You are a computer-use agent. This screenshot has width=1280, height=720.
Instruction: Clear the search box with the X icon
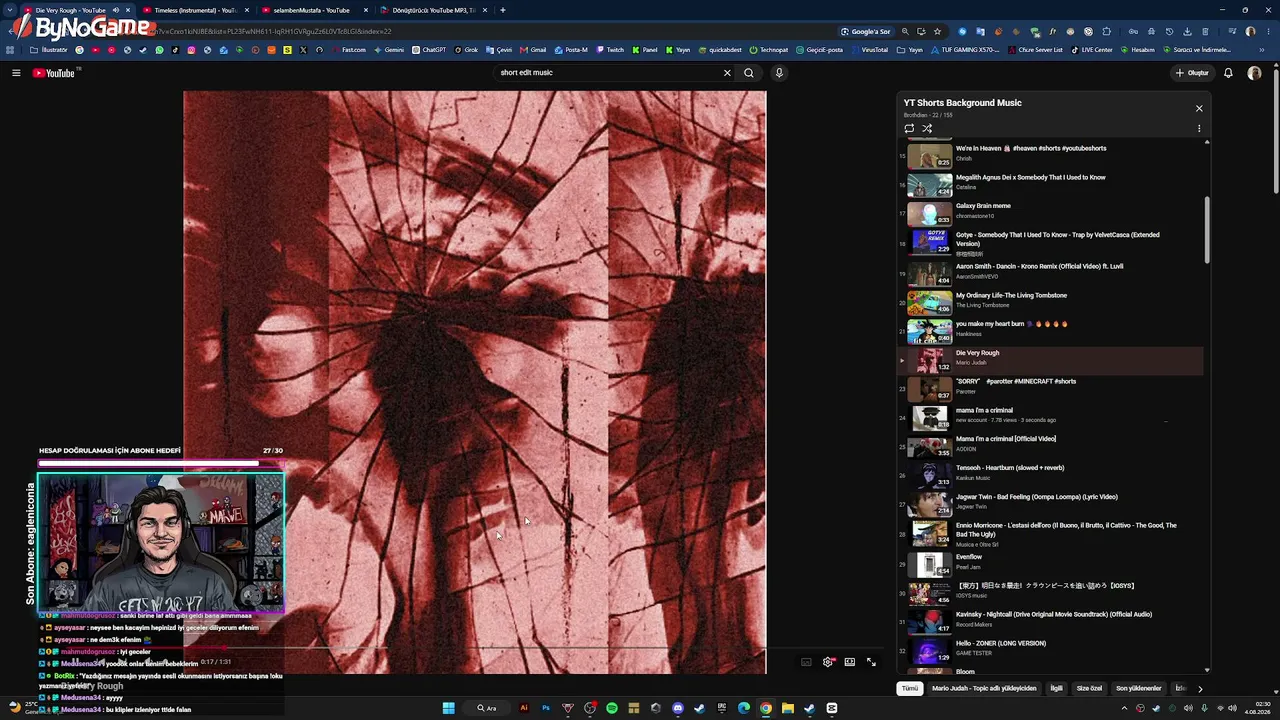click(x=727, y=73)
